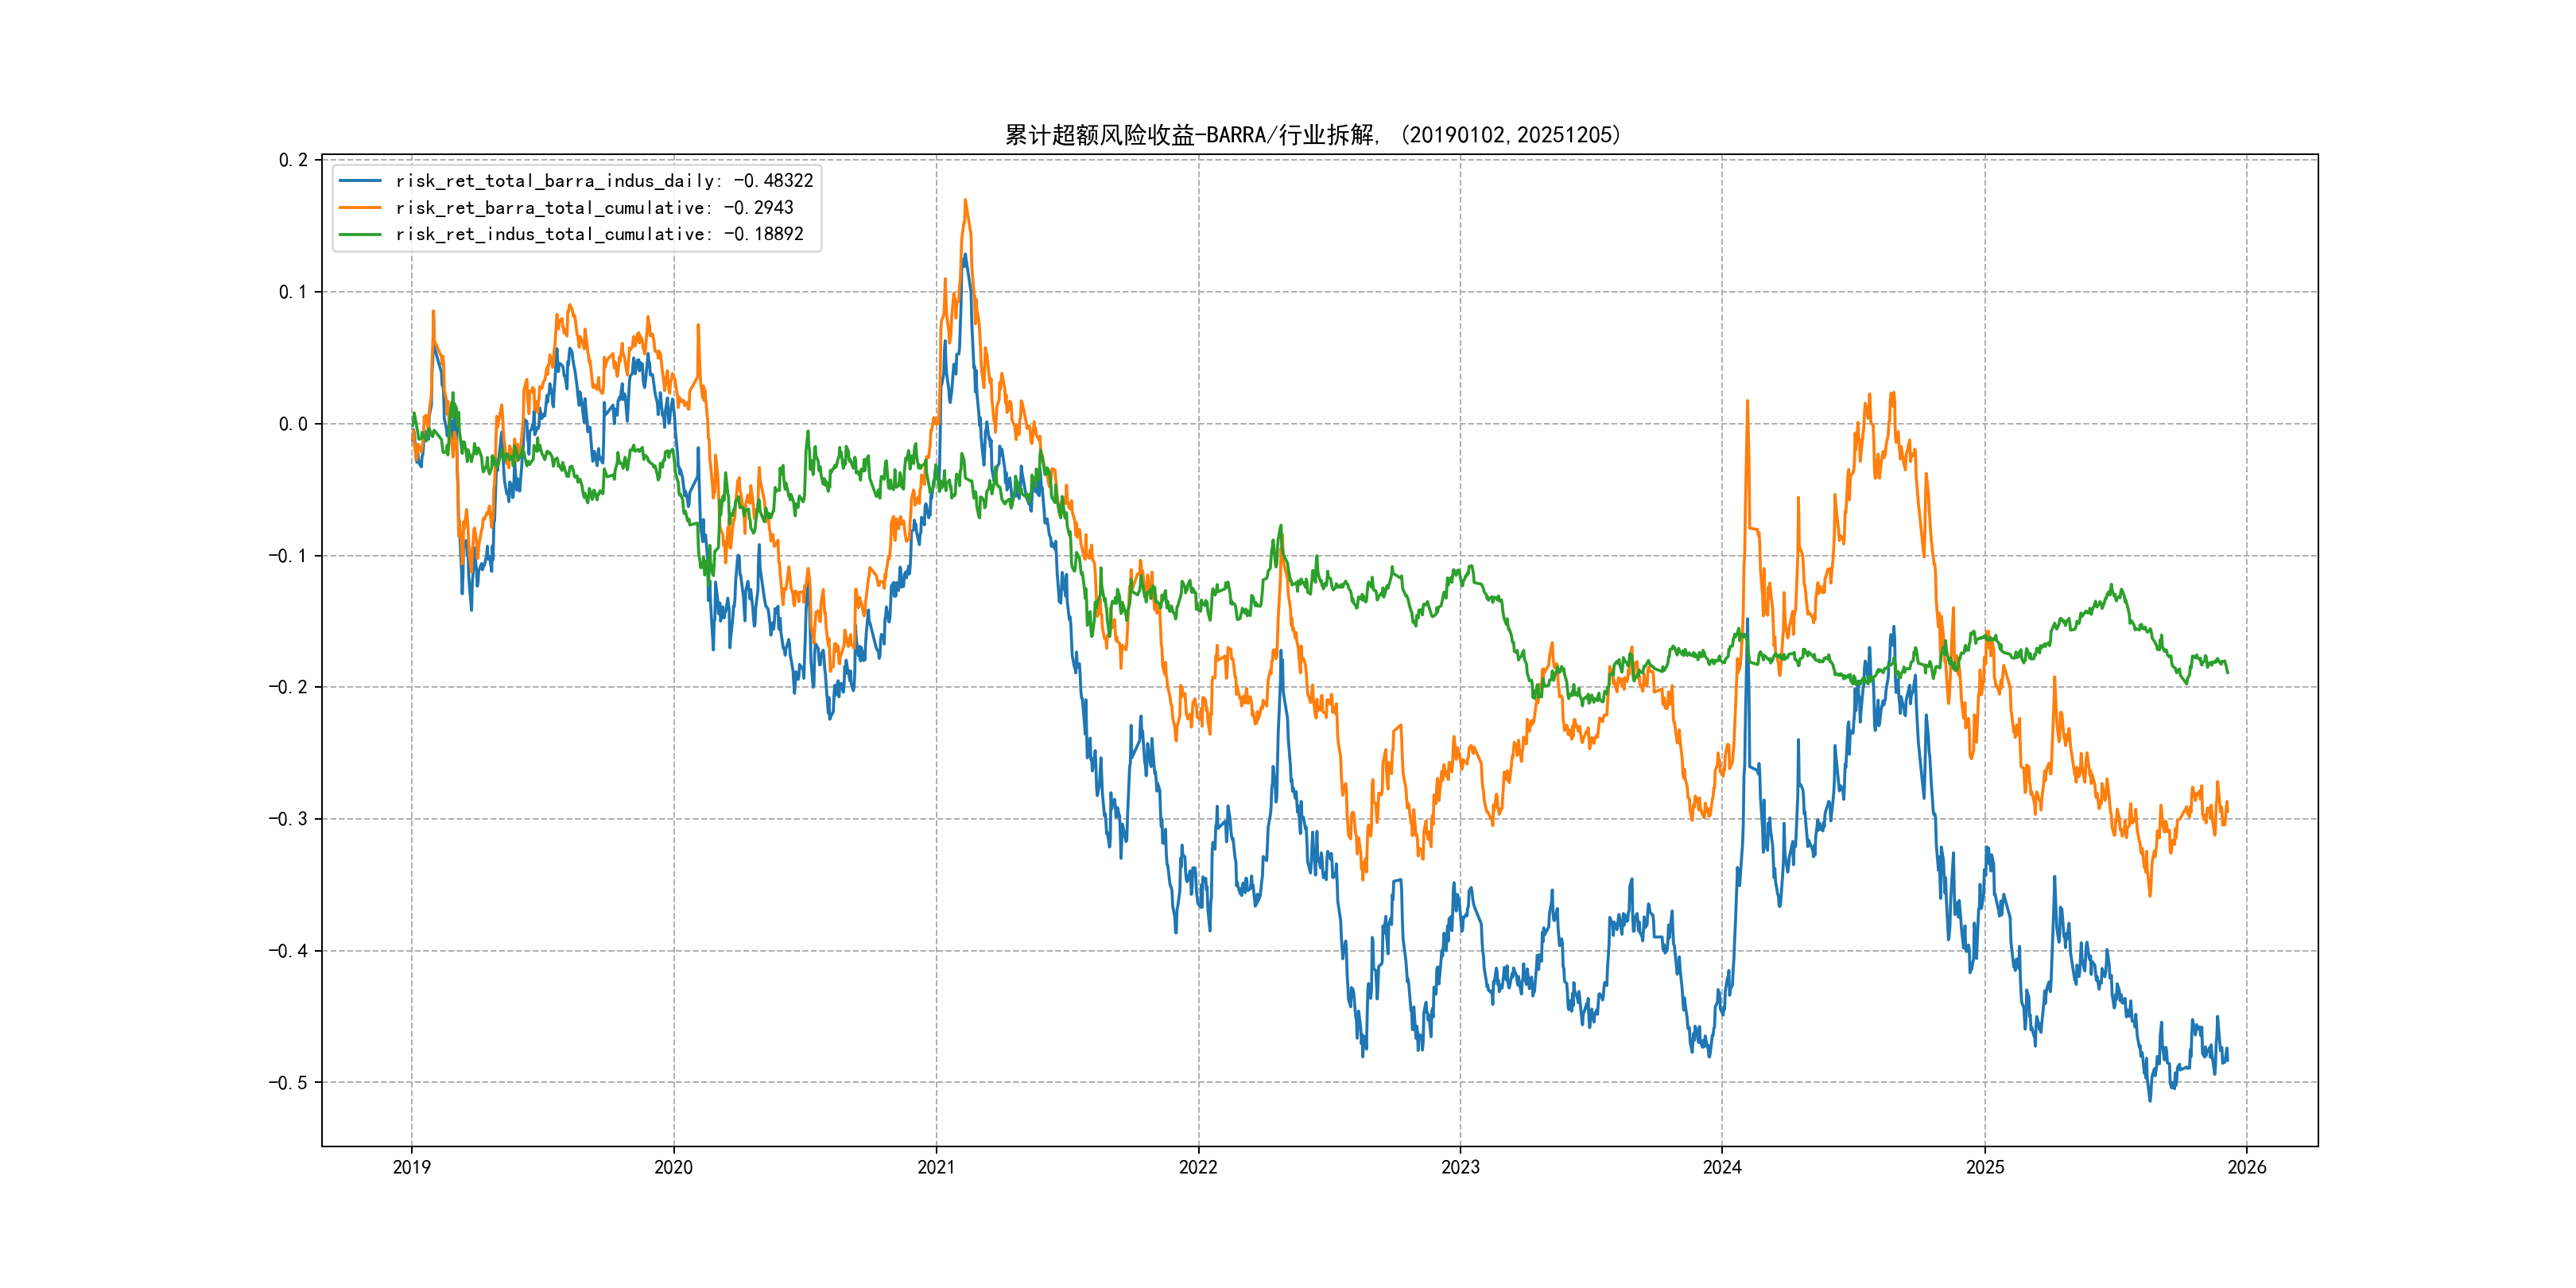Click the 2025 x-axis tick label

pos(1985,1167)
